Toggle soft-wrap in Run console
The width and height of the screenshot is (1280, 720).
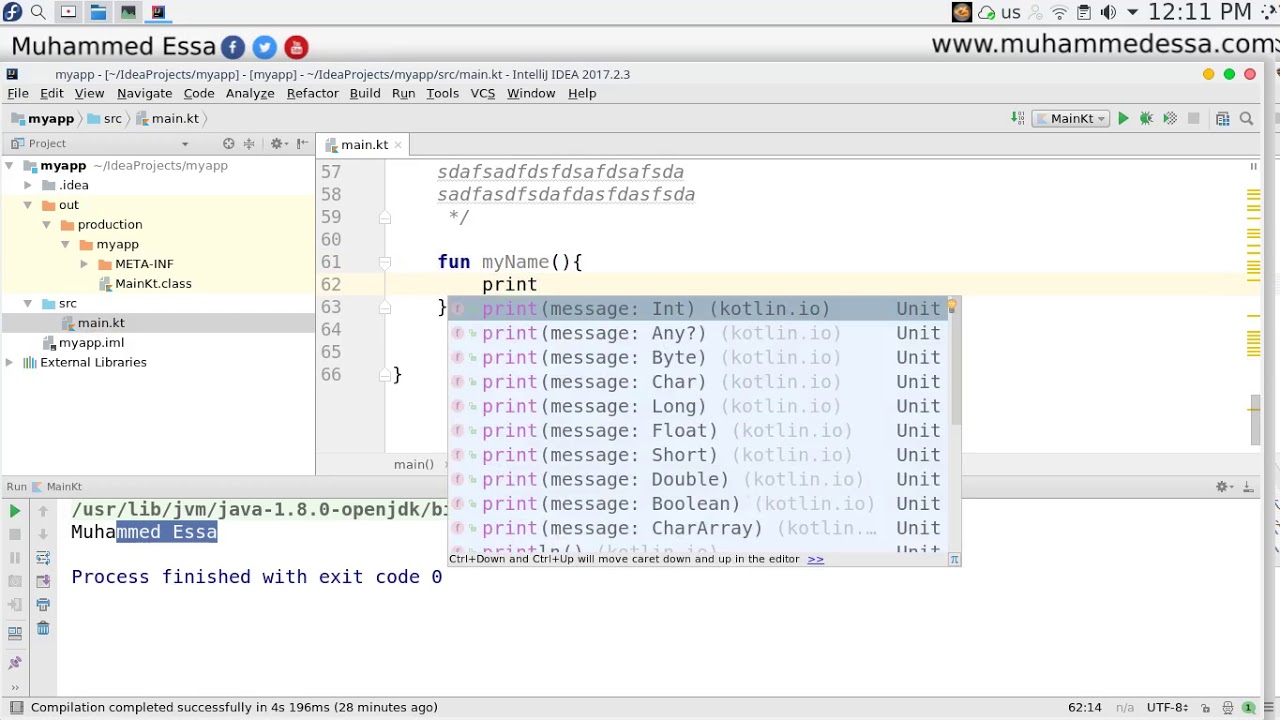point(43,557)
